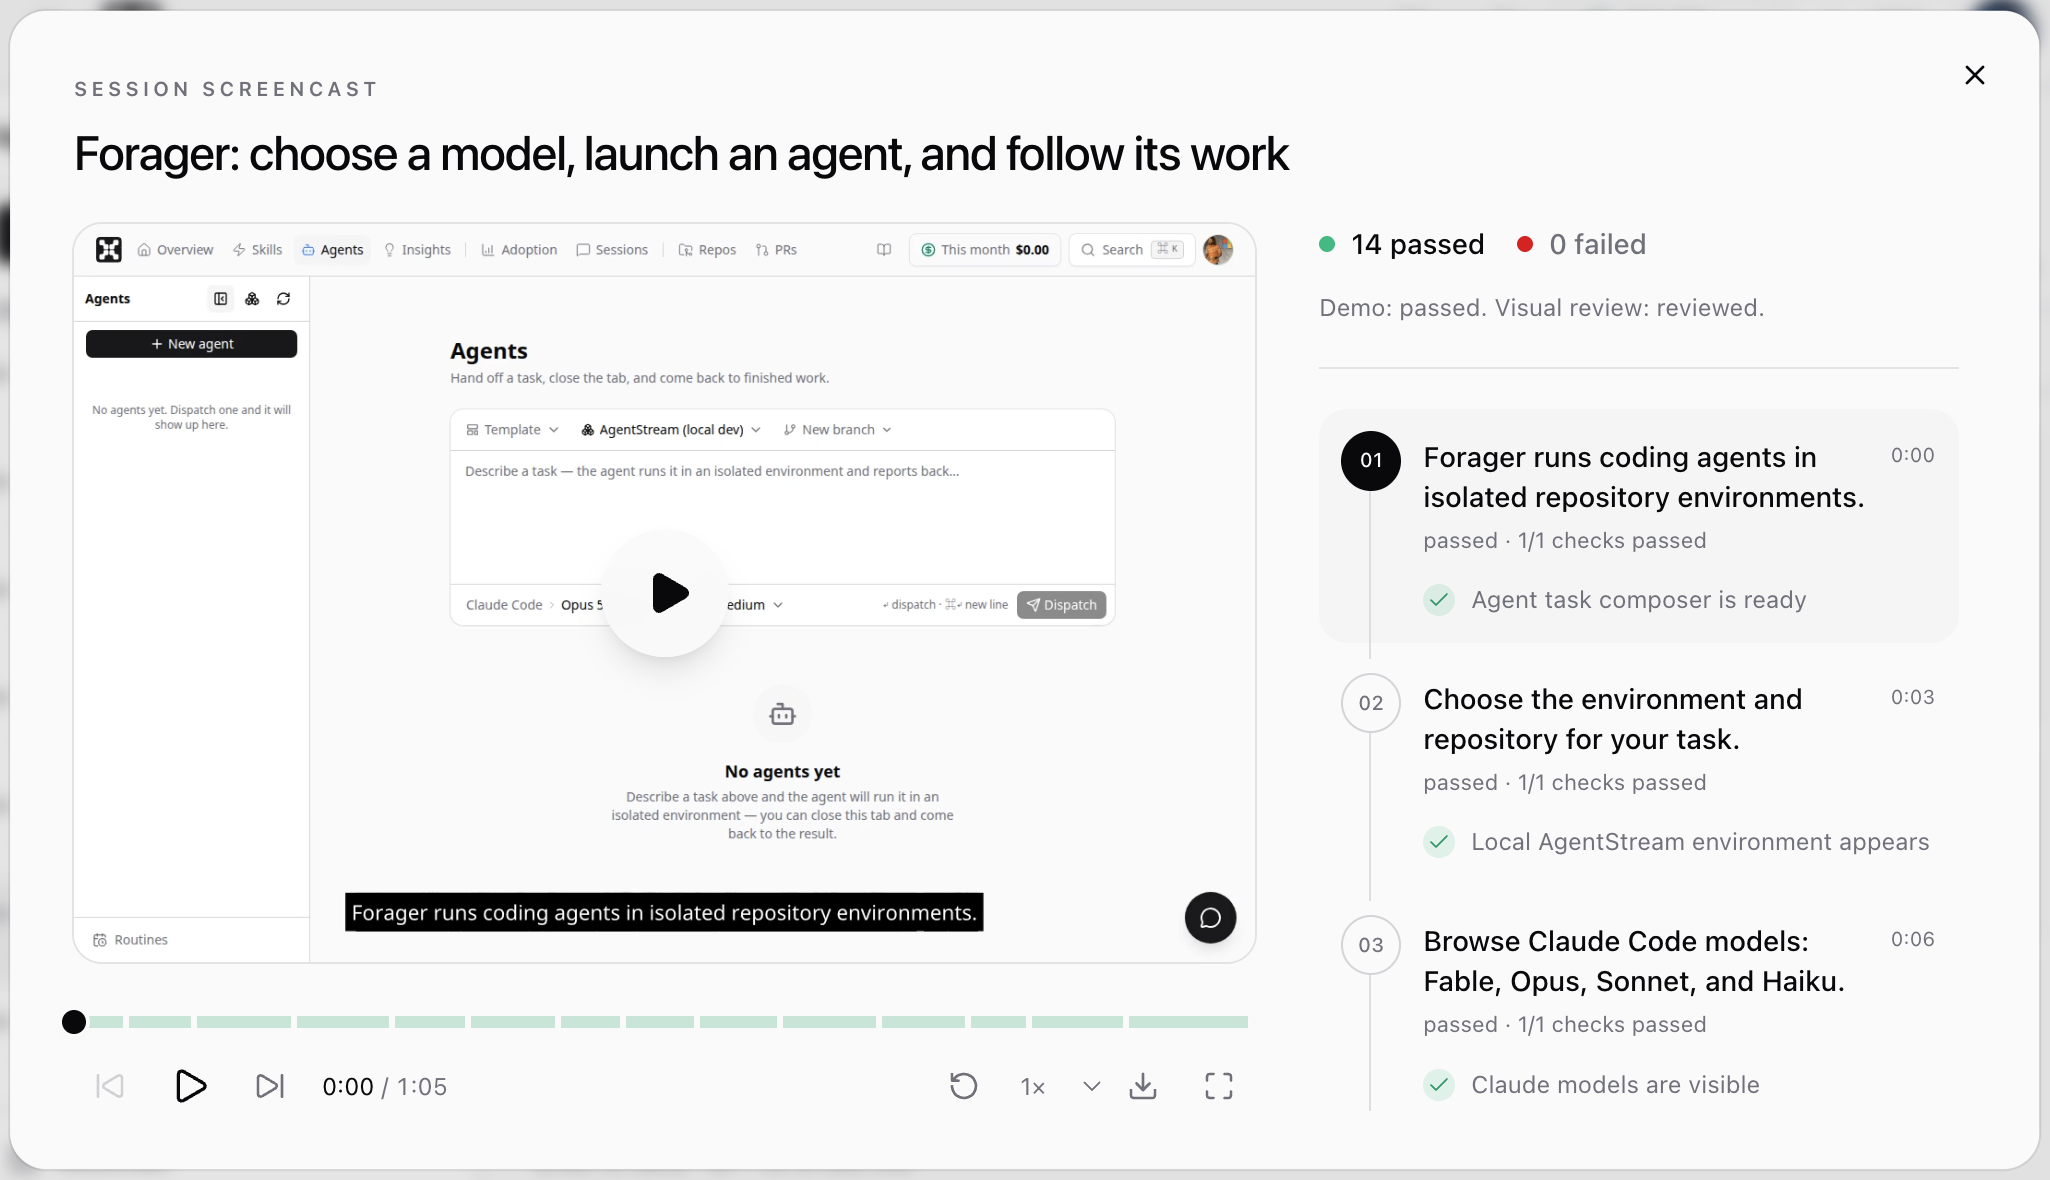Open the chat bubble on the video
The width and height of the screenshot is (2050, 1180).
1210,917
